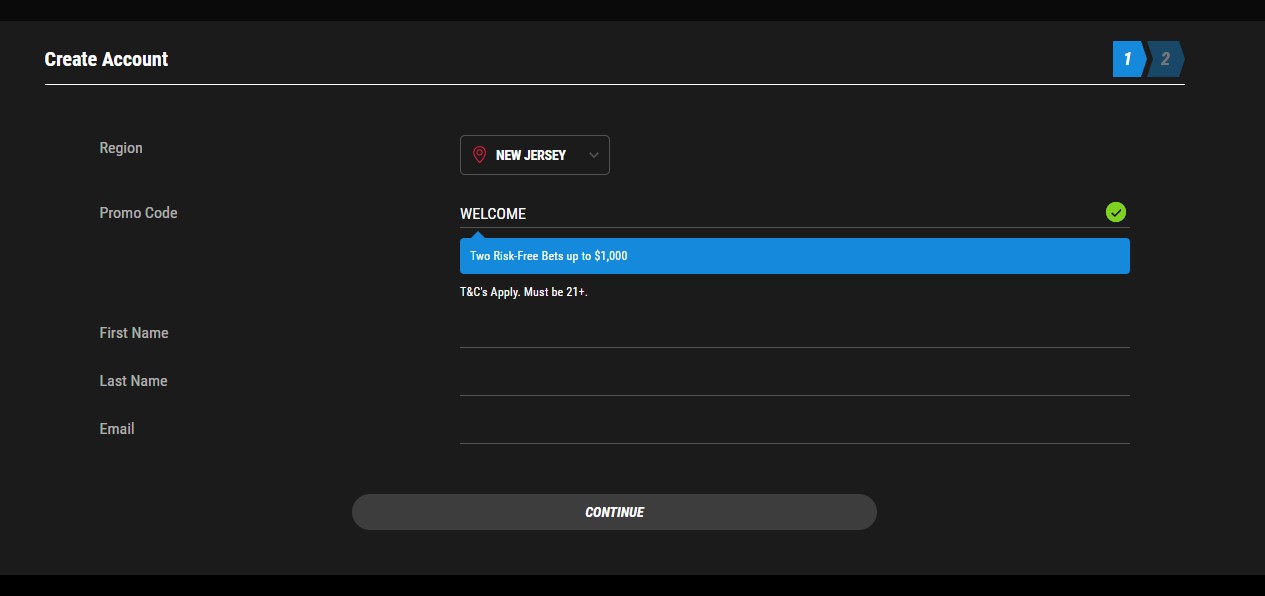Click the Create Account heading
The image size is (1265, 596).
pyautogui.click(x=106, y=59)
